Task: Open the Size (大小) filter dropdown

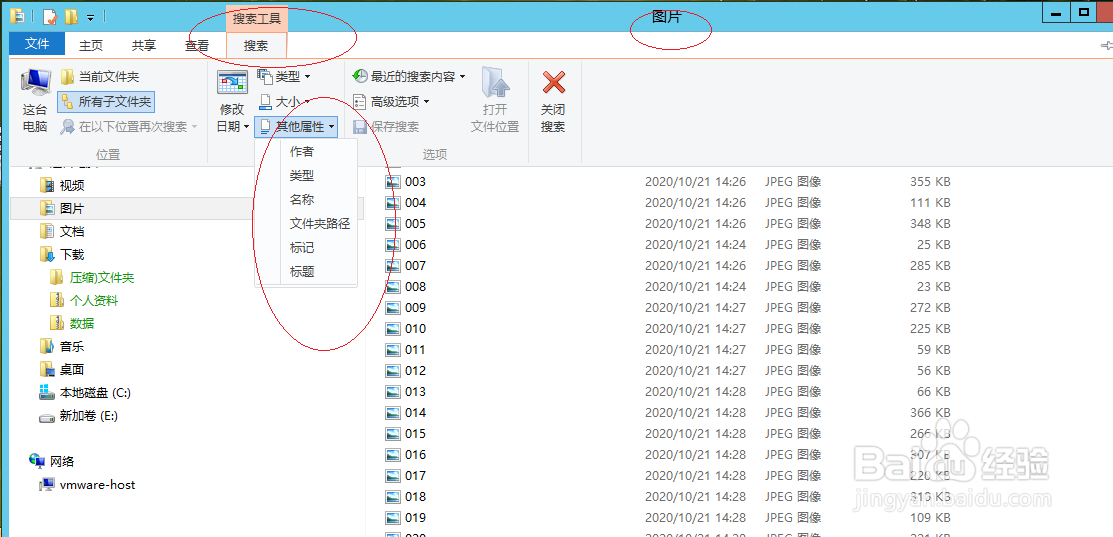Action: [284, 101]
